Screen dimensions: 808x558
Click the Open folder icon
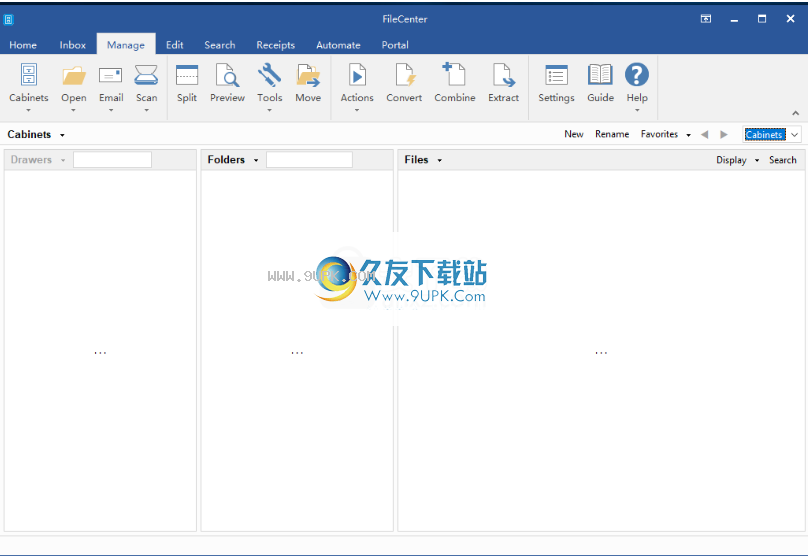tap(74, 75)
